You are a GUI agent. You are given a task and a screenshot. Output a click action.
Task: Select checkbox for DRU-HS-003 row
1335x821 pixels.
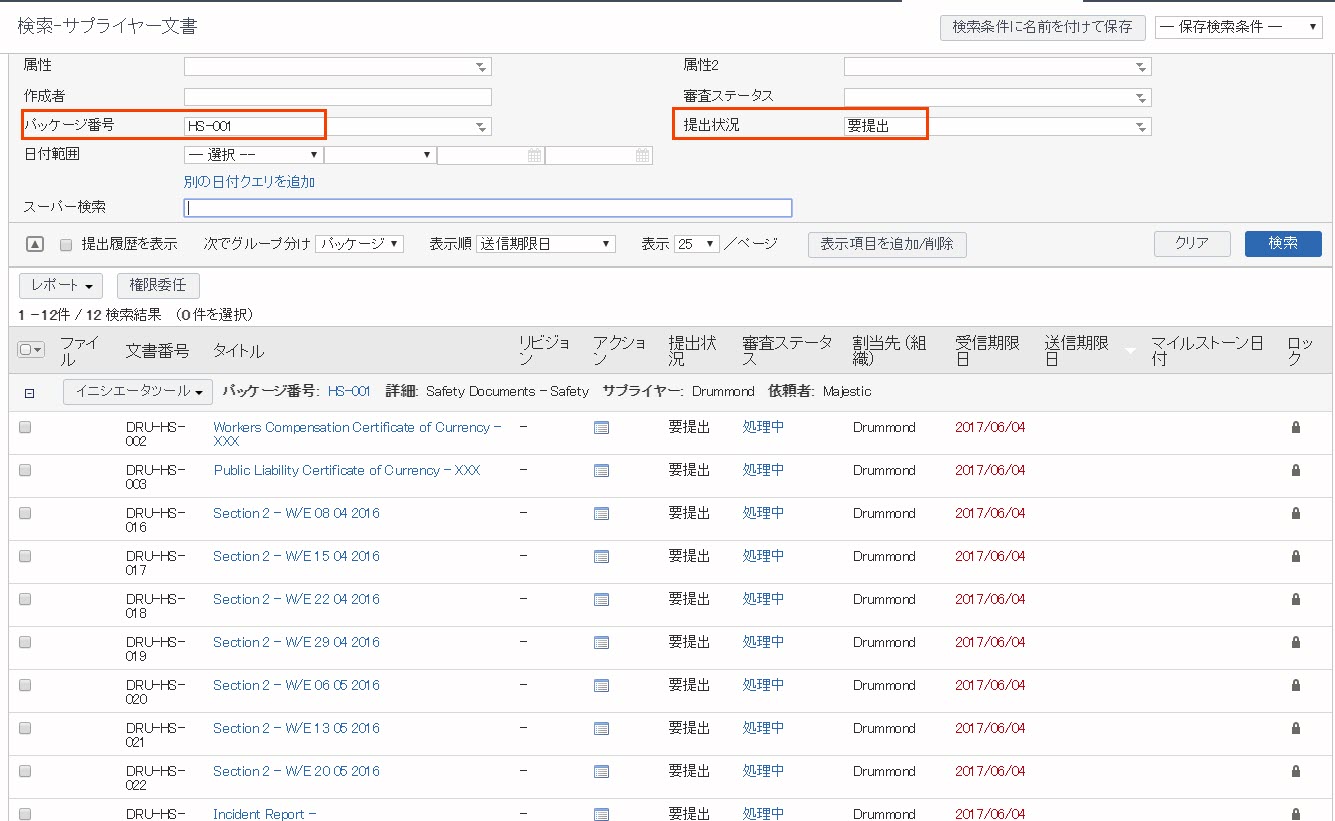(x=25, y=470)
